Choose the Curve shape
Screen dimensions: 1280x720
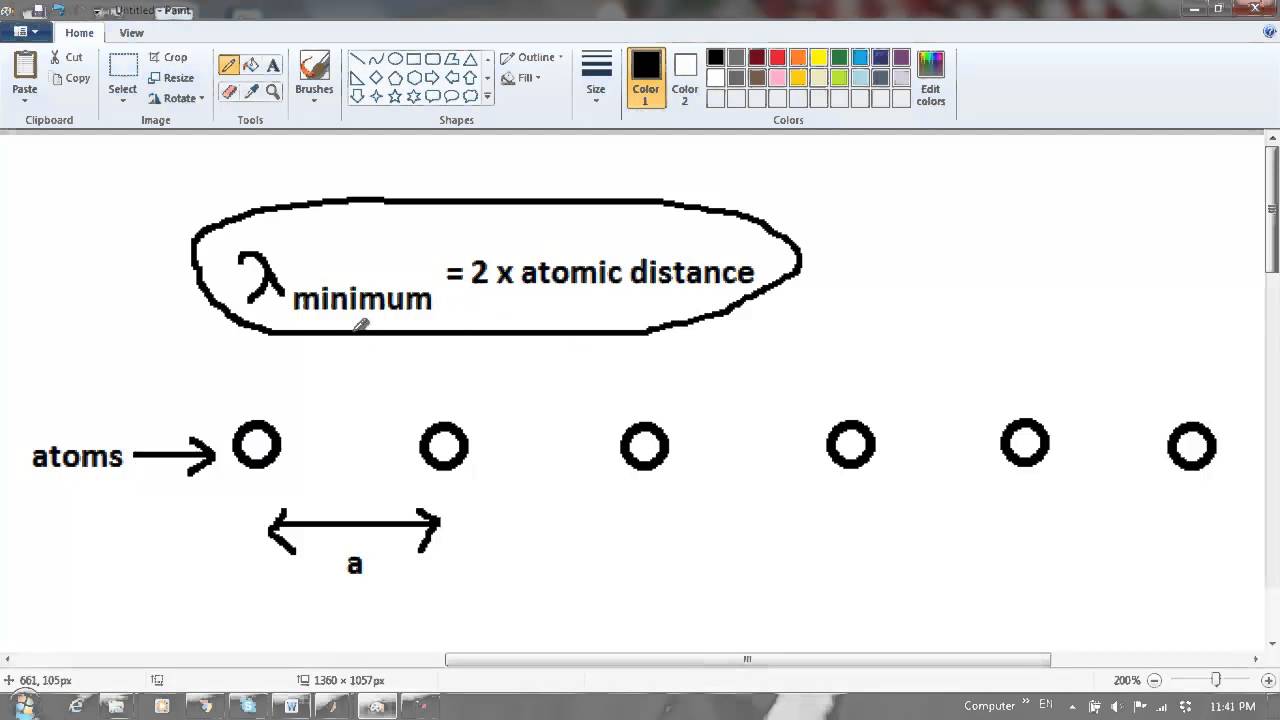click(x=376, y=59)
